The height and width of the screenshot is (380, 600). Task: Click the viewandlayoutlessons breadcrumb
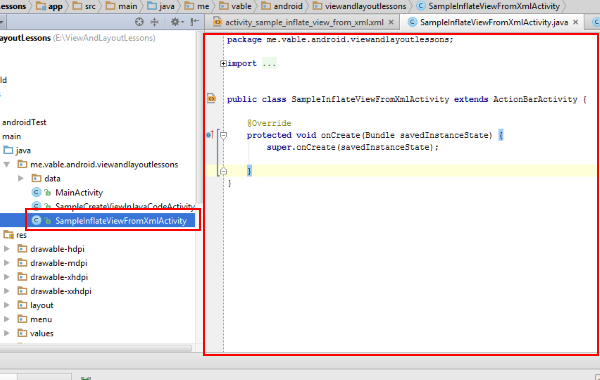click(x=360, y=6)
